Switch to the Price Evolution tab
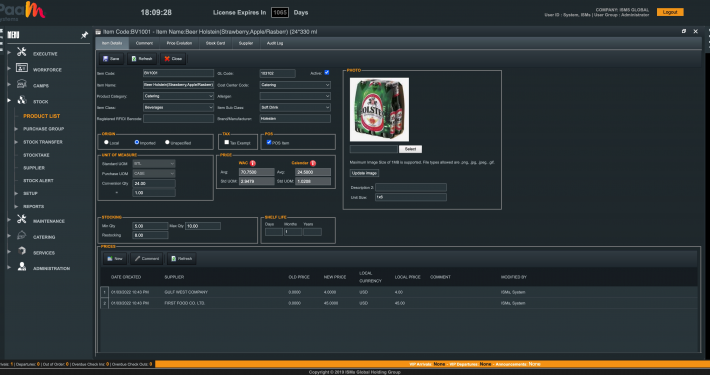The image size is (710, 375). coord(179,43)
